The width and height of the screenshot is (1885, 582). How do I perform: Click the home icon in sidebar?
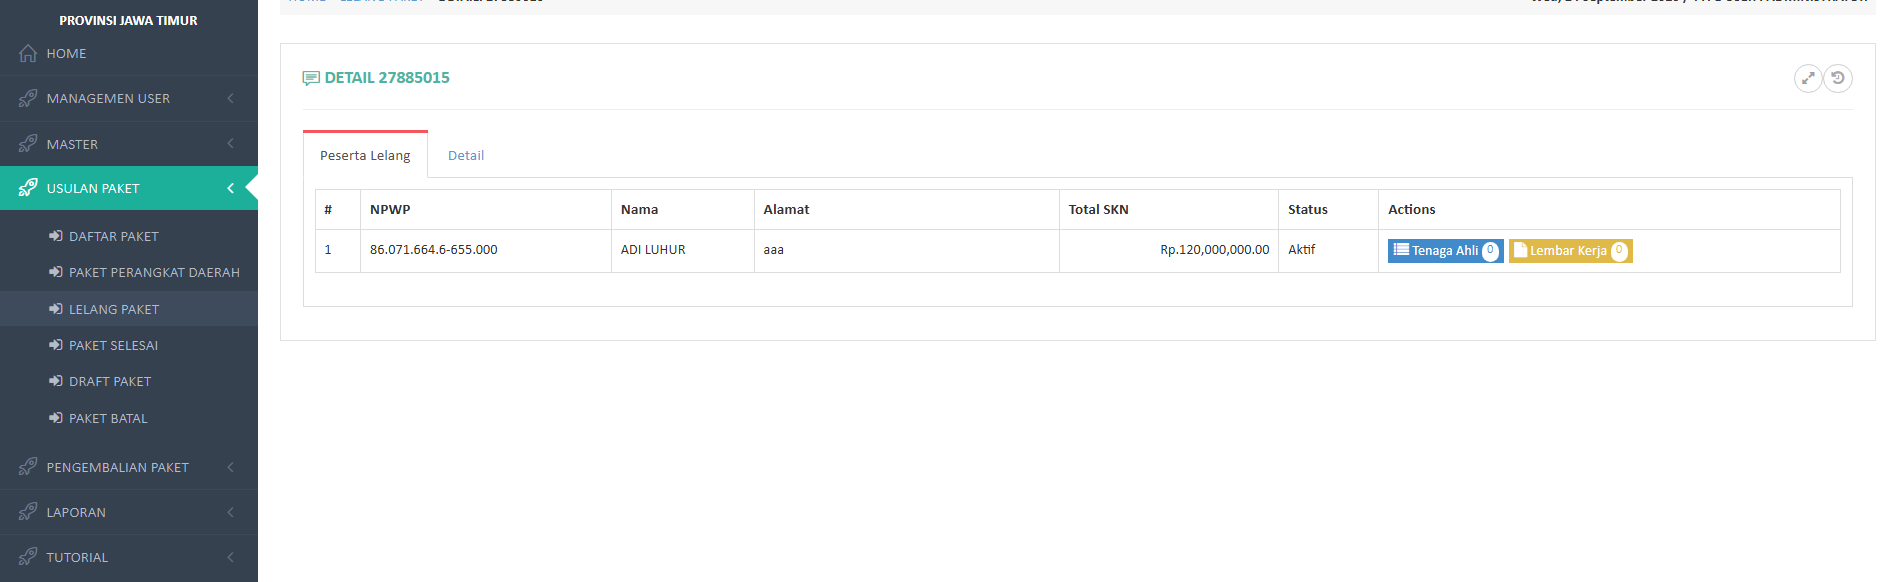click(x=28, y=54)
